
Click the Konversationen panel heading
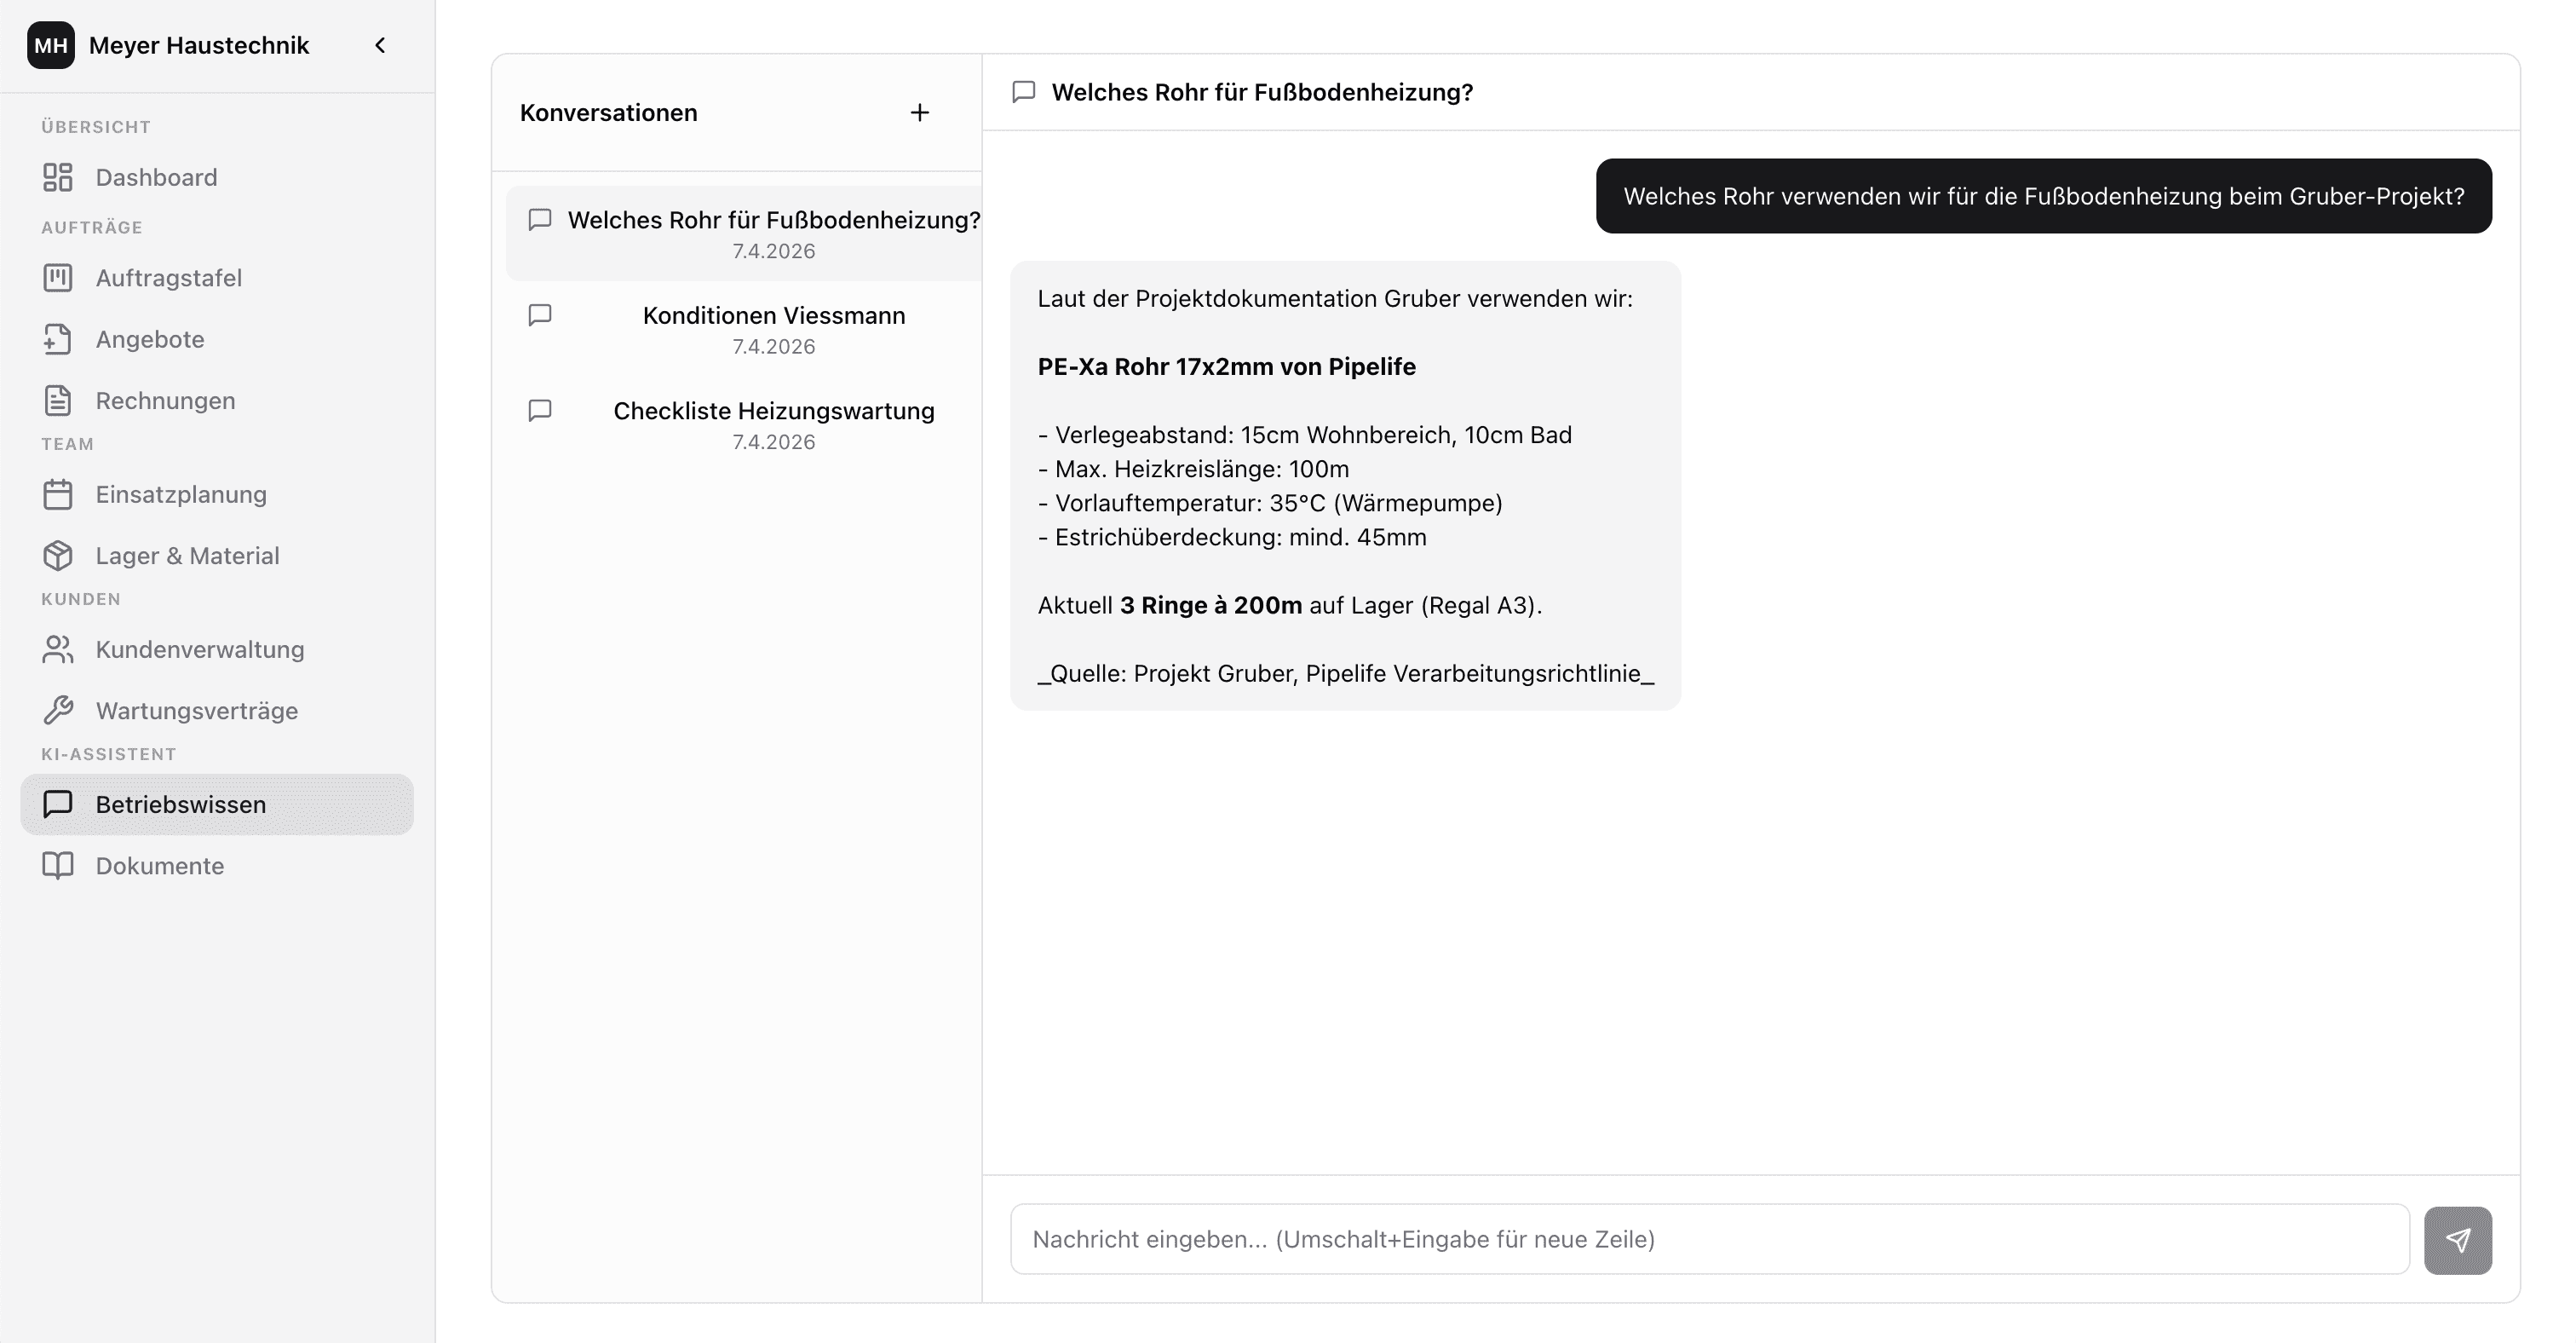point(609,112)
